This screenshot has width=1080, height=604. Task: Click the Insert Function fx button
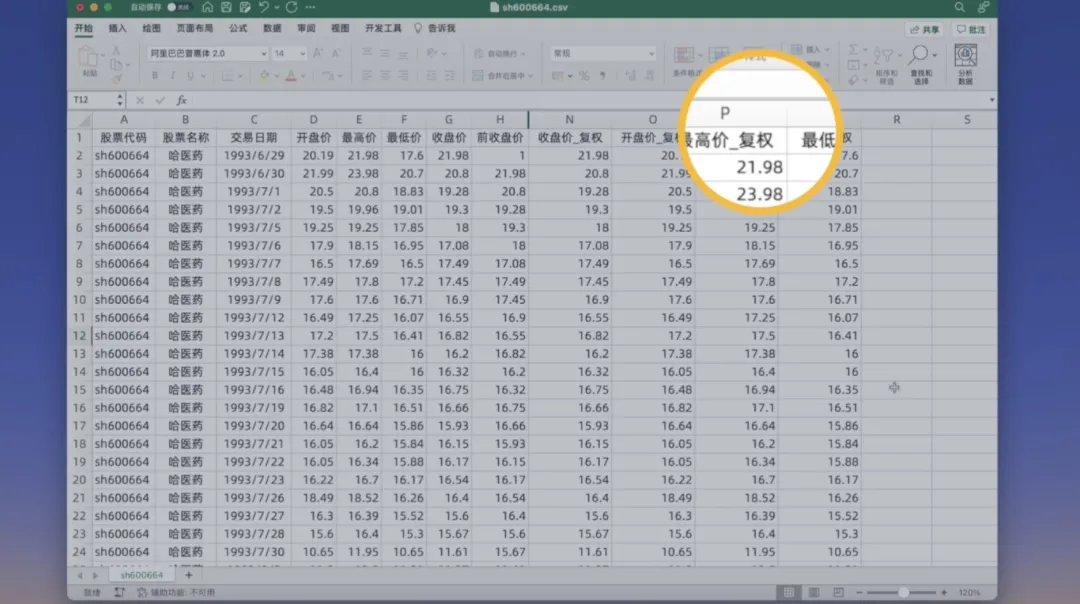tap(181, 101)
